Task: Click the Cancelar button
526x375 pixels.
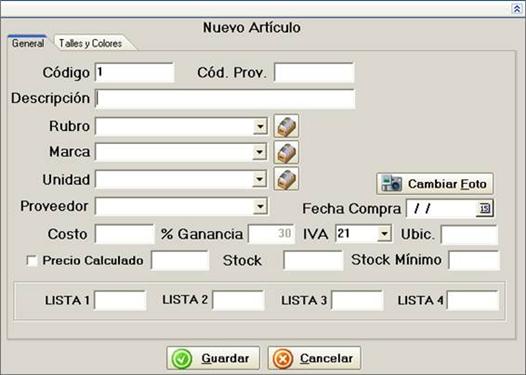Action: click(314, 358)
